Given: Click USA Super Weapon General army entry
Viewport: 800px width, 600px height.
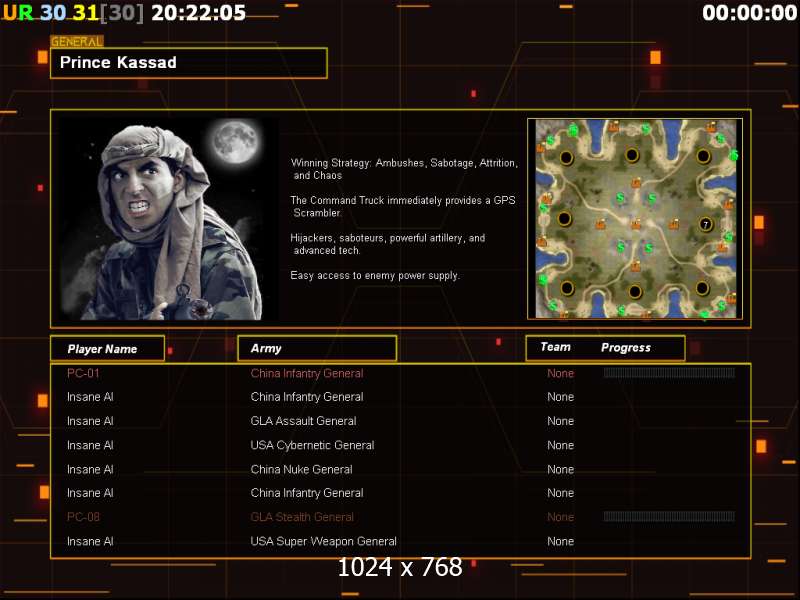Looking at the screenshot, I should click(323, 541).
